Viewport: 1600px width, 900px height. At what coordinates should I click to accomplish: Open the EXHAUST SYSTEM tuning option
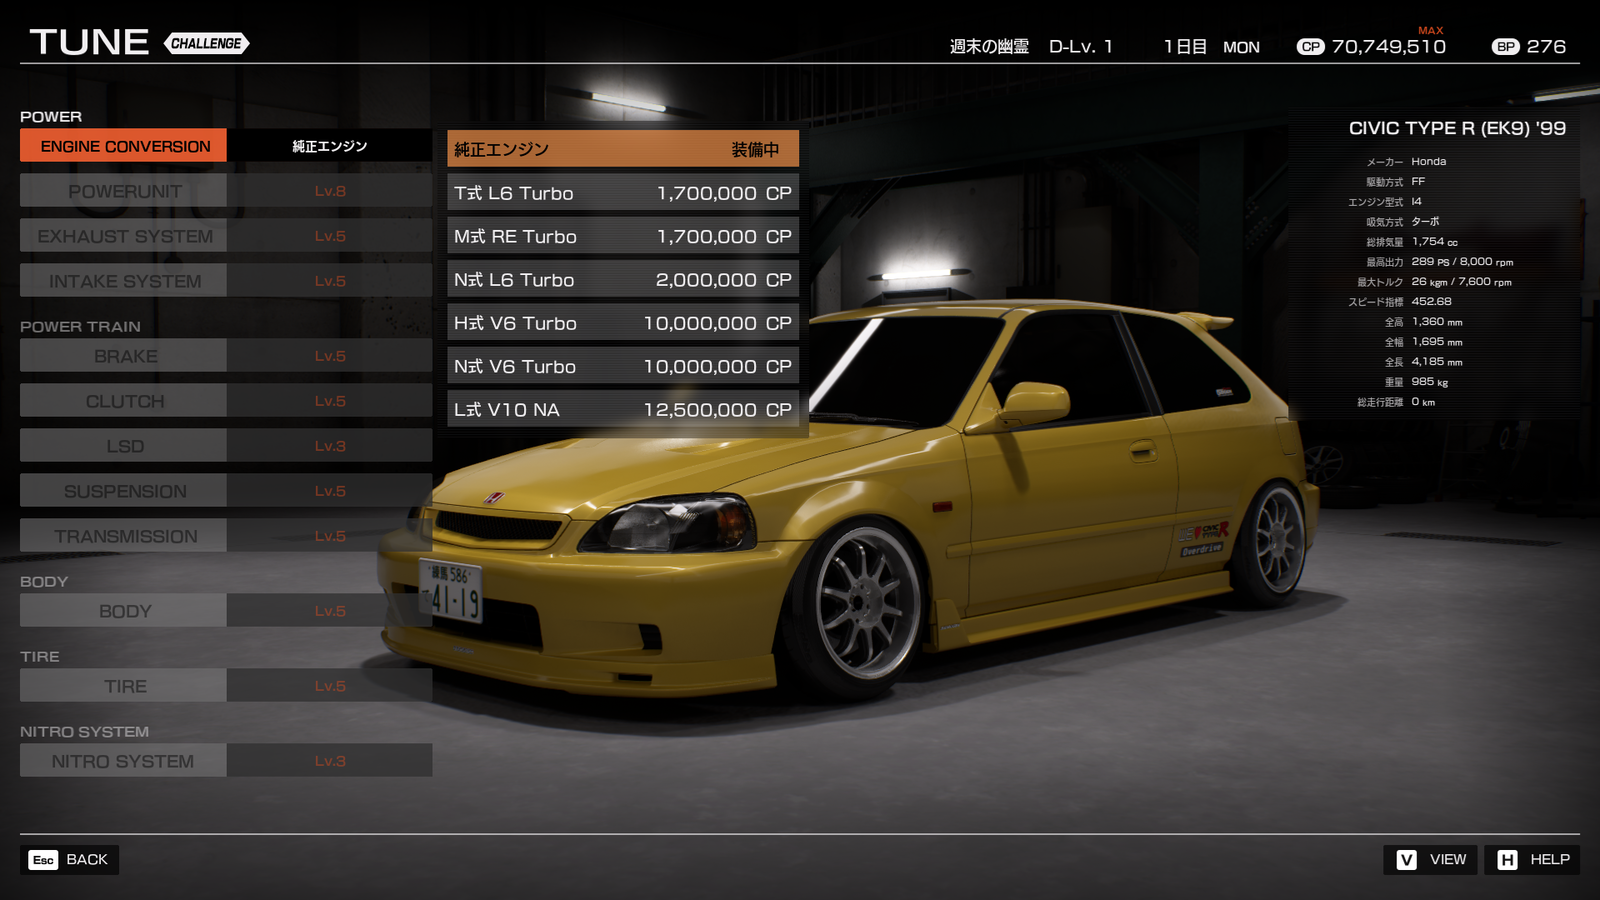coord(122,235)
